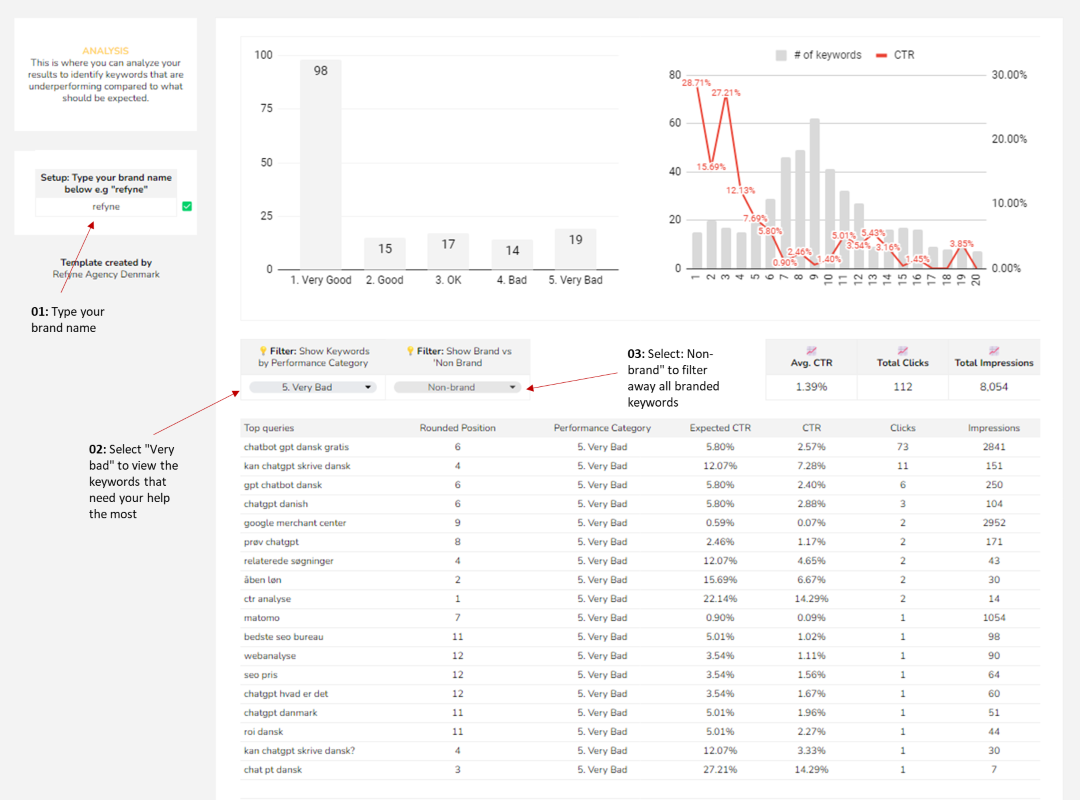Sort table by Top queries header
The image size is (1080, 800).
coord(269,428)
